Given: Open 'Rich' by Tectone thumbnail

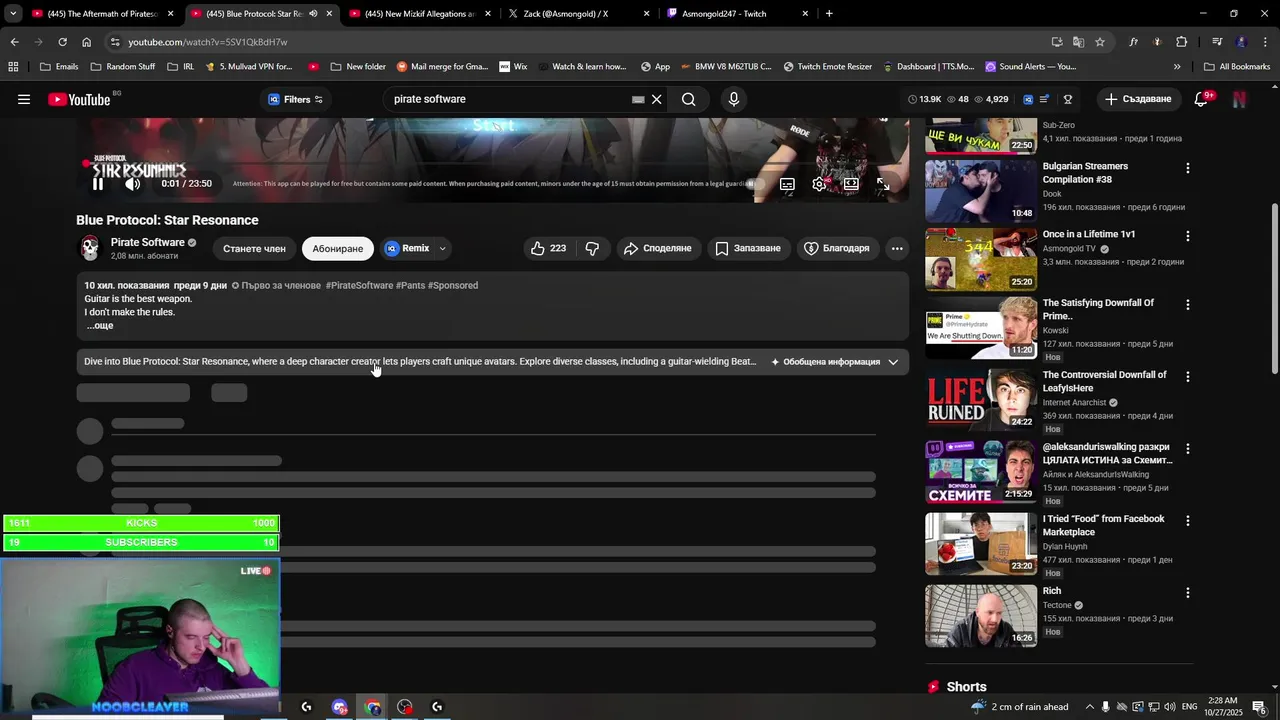Looking at the screenshot, I should [981, 615].
